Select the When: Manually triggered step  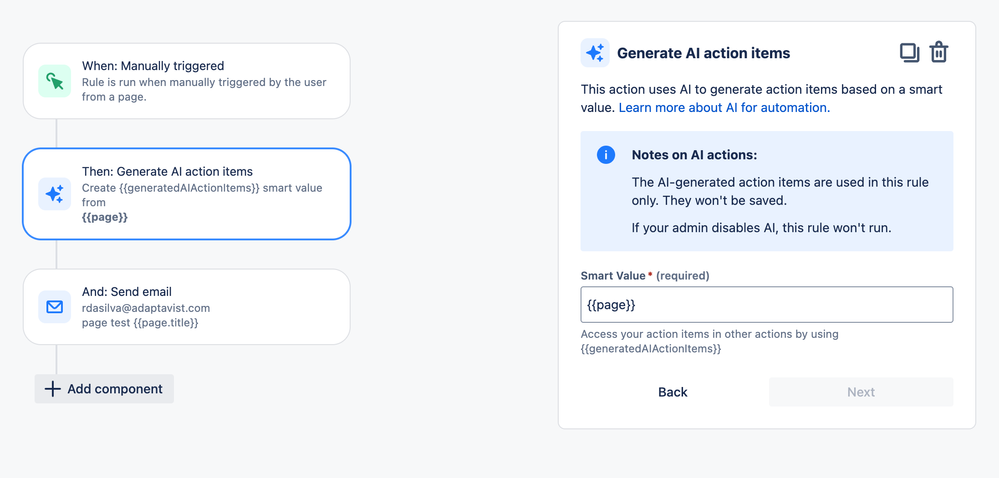click(186, 81)
